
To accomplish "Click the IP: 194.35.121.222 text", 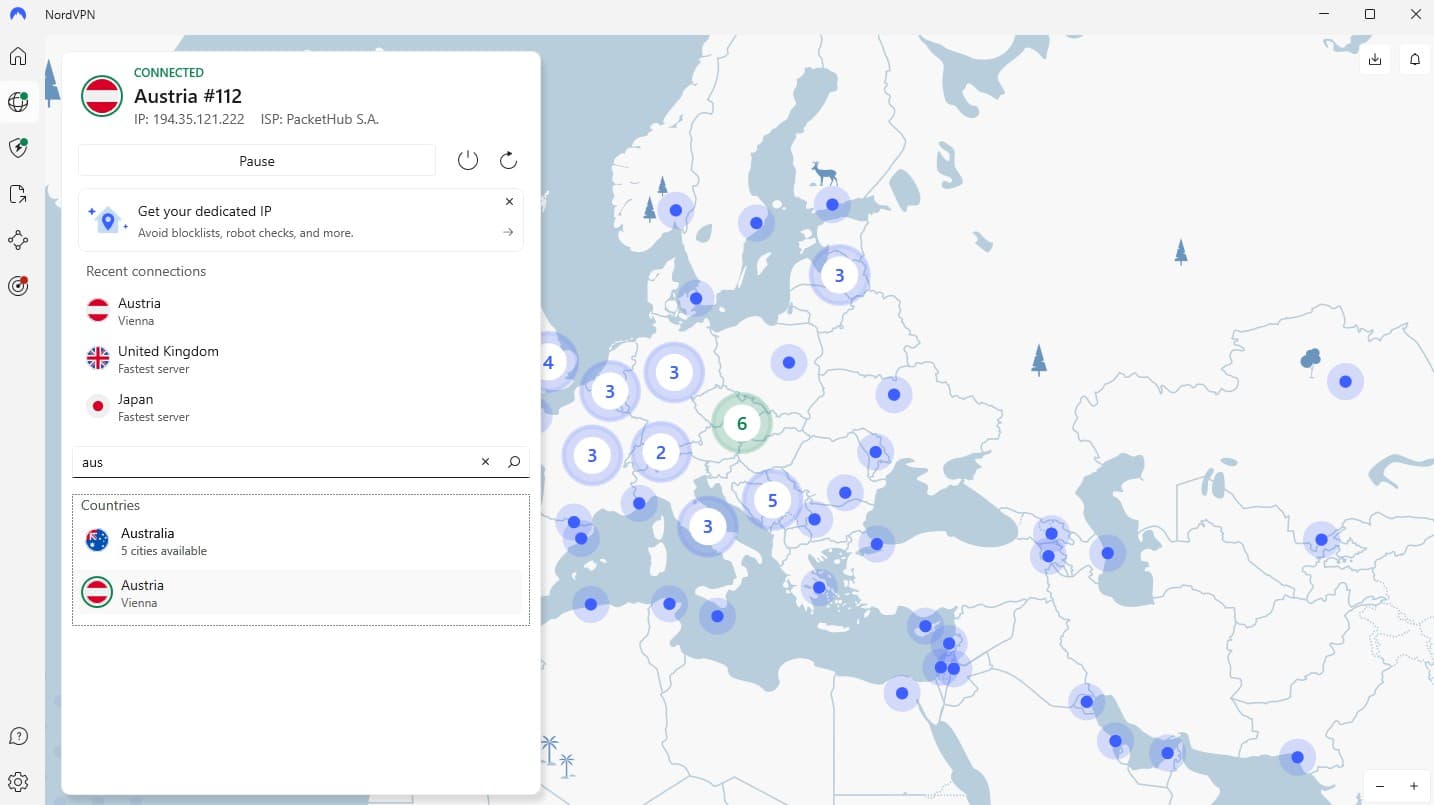I will pos(189,119).
